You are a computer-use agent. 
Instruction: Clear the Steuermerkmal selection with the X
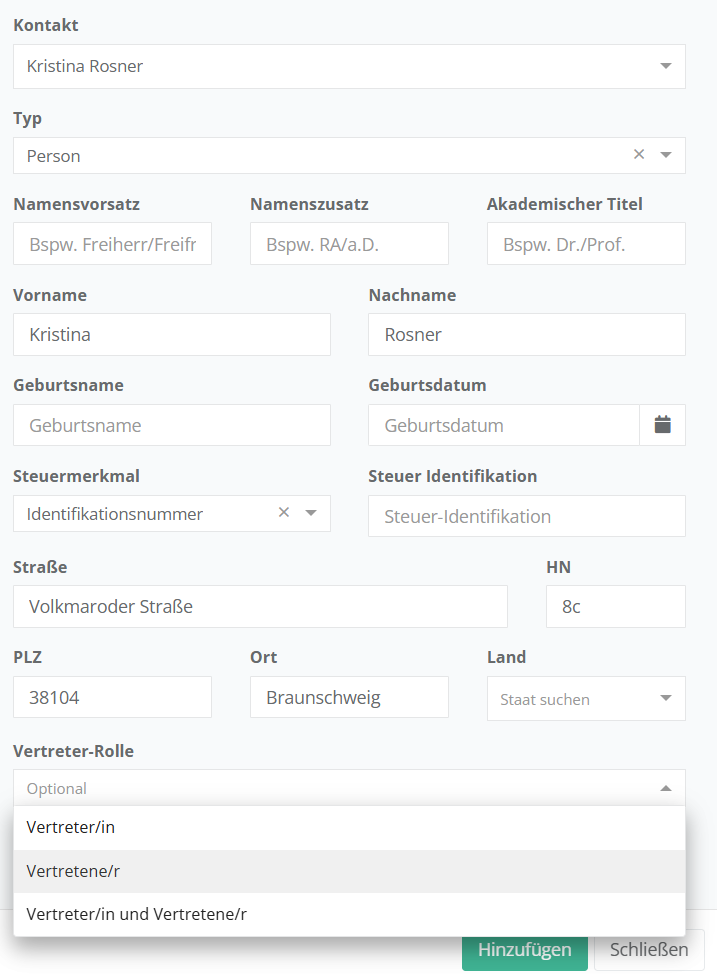(x=284, y=513)
